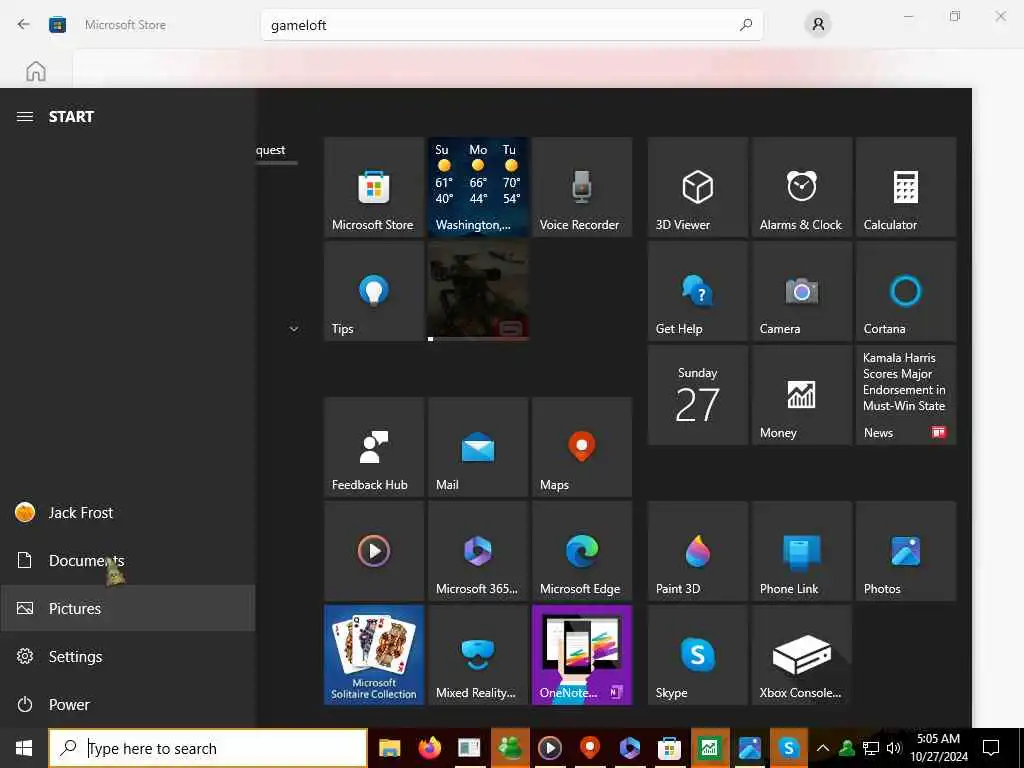
Task: Launch the Paint 3D tile
Action: [x=697, y=551]
